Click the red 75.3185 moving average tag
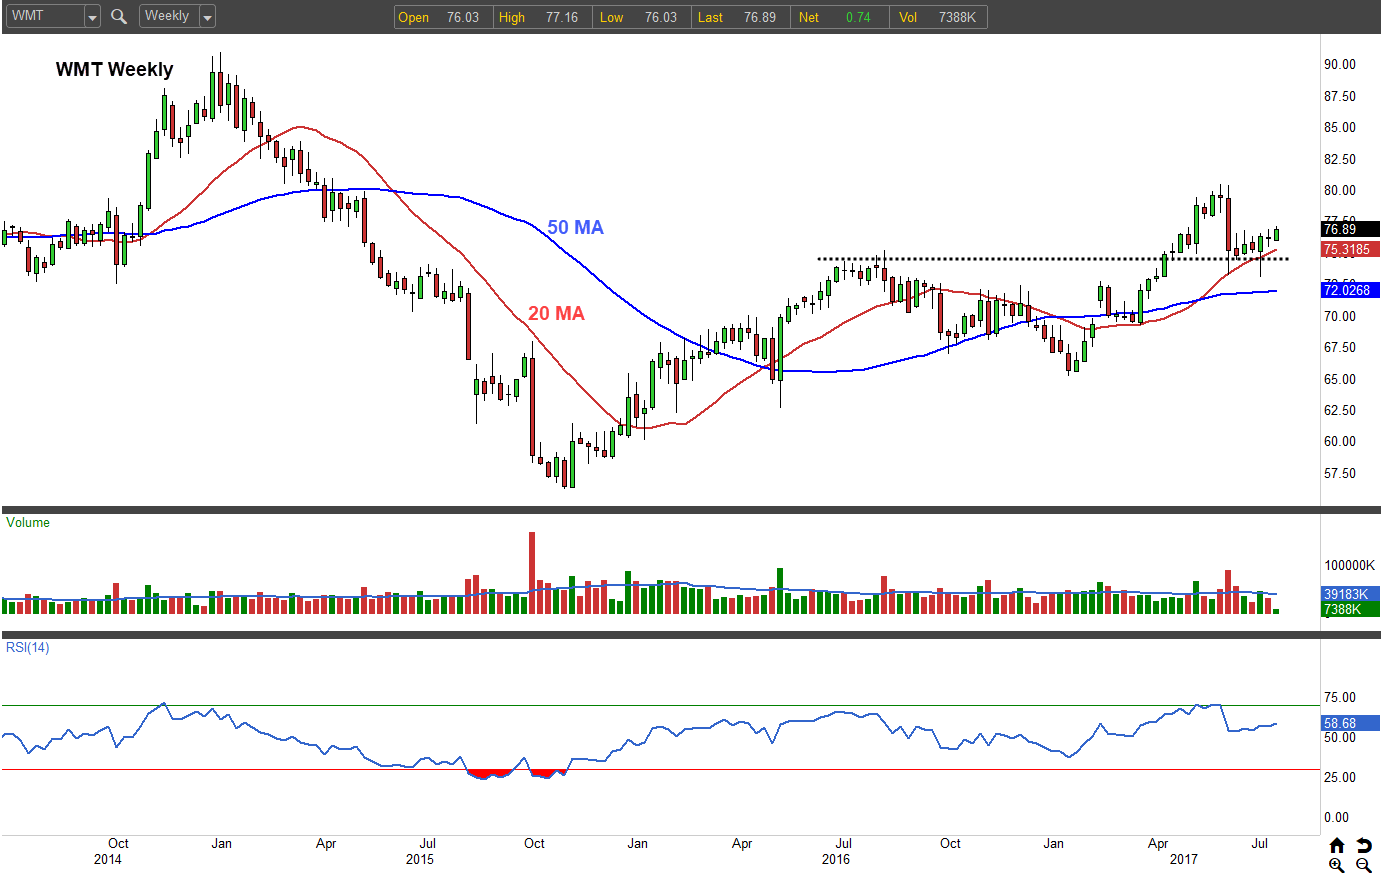Image resolution: width=1381 pixels, height=875 pixels. [x=1351, y=249]
